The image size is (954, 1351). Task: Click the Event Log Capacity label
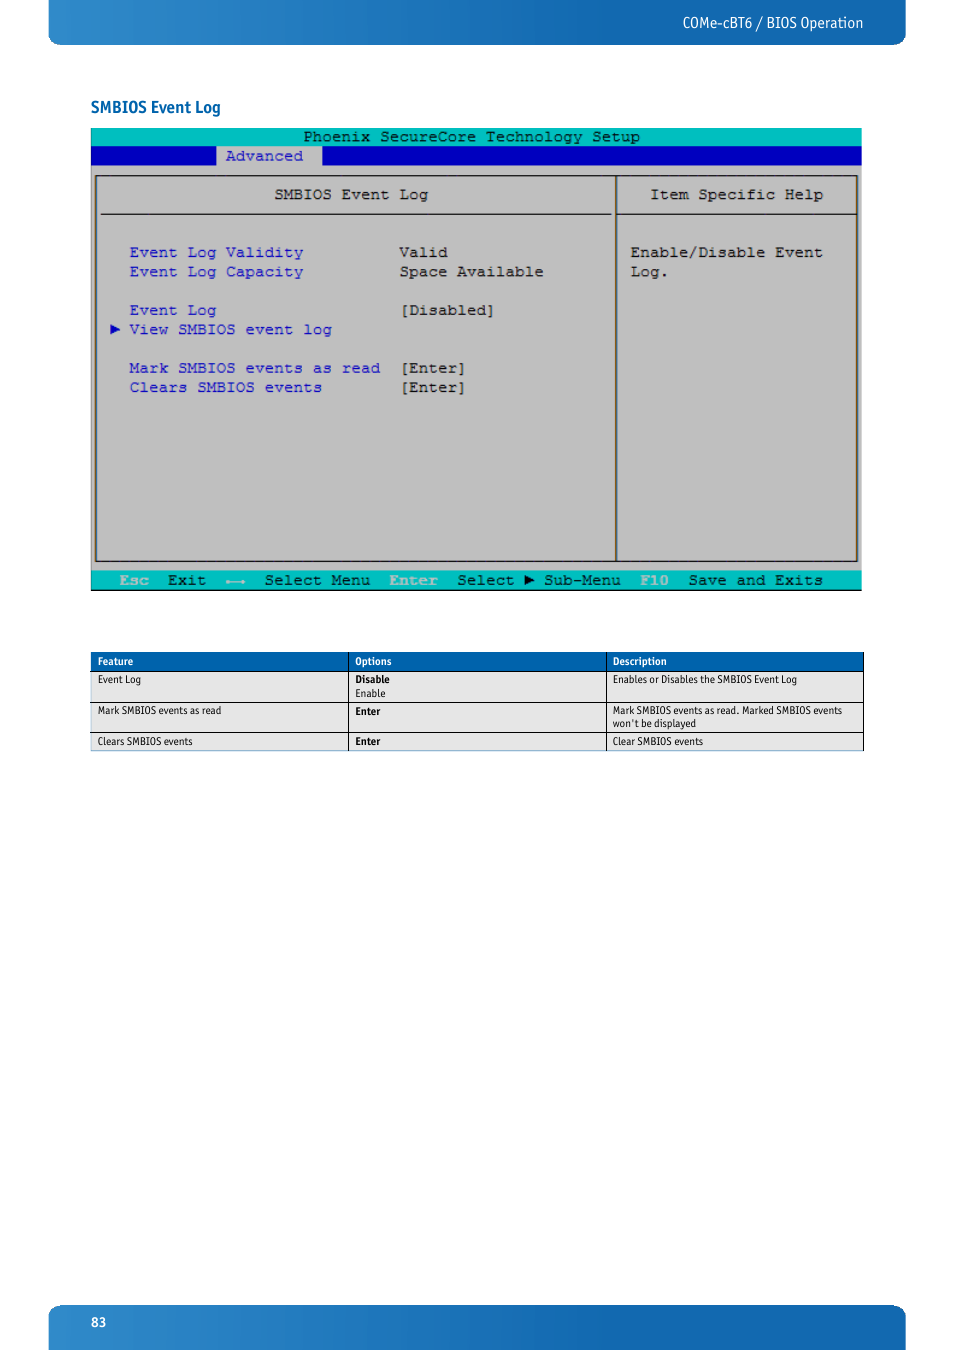point(216,272)
